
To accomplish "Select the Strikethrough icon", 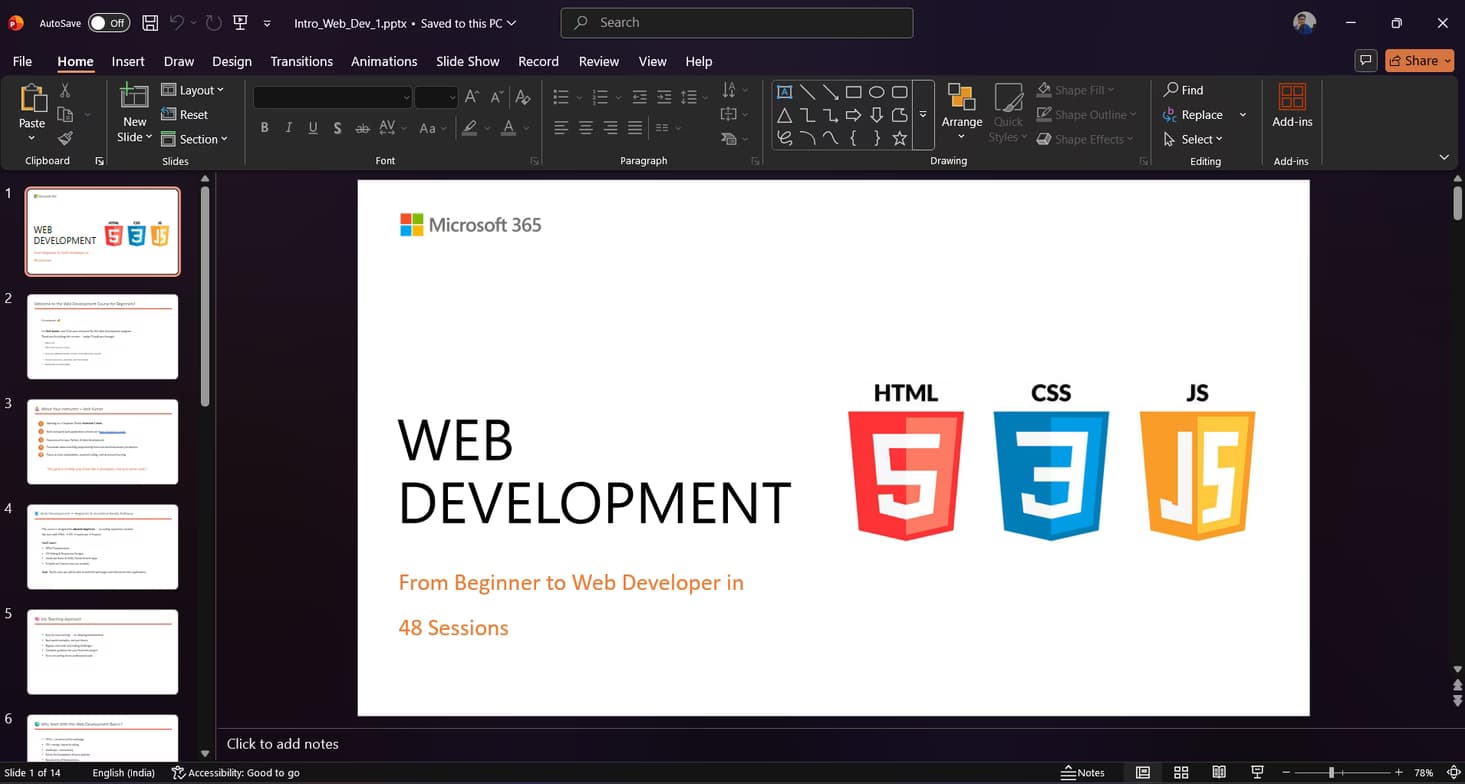I will coord(362,127).
